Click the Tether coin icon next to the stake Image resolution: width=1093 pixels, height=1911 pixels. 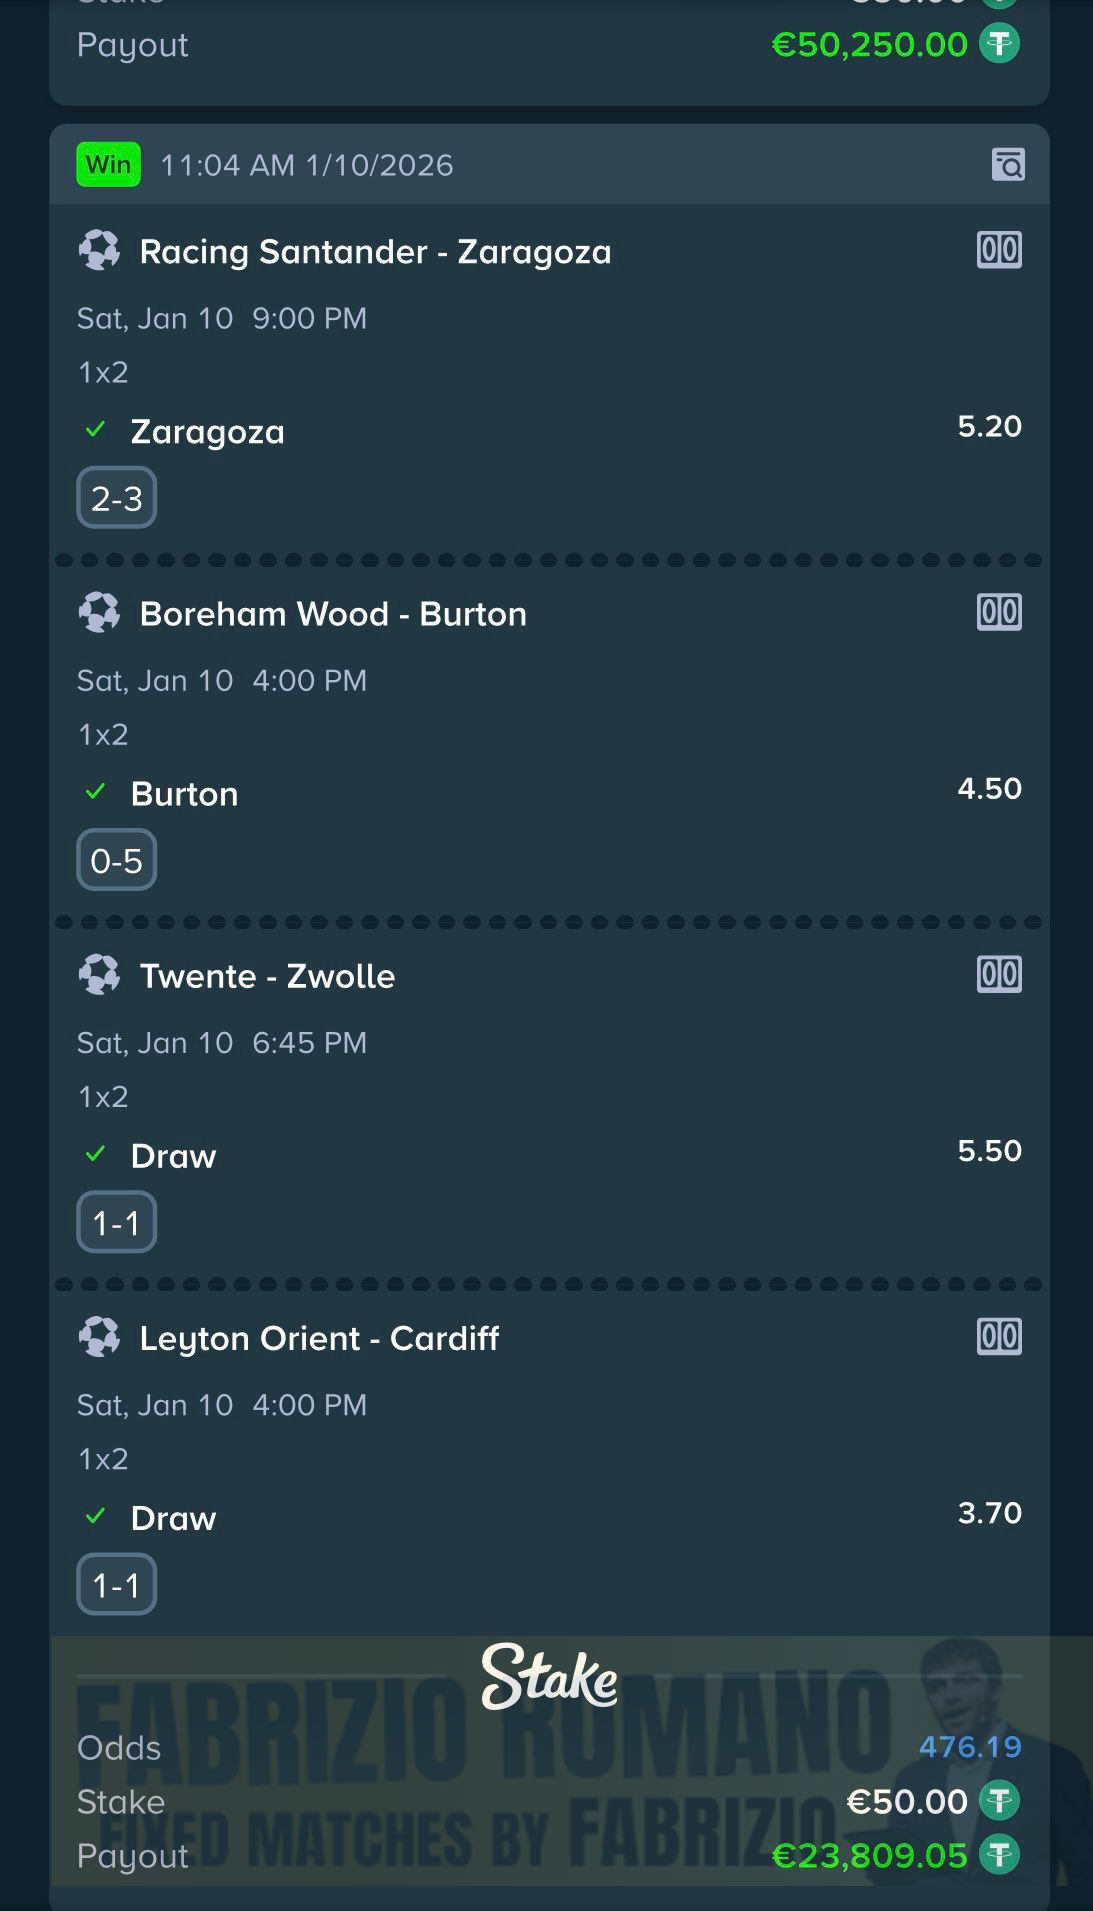tap(1000, 1802)
